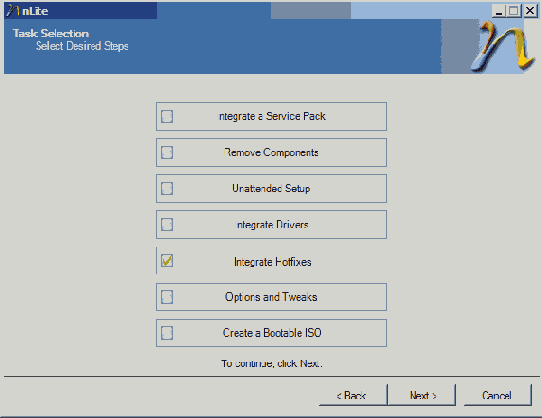This screenshot has height=418, width=542.
Task: Click the Next button
Action: (x=422, y=395)
